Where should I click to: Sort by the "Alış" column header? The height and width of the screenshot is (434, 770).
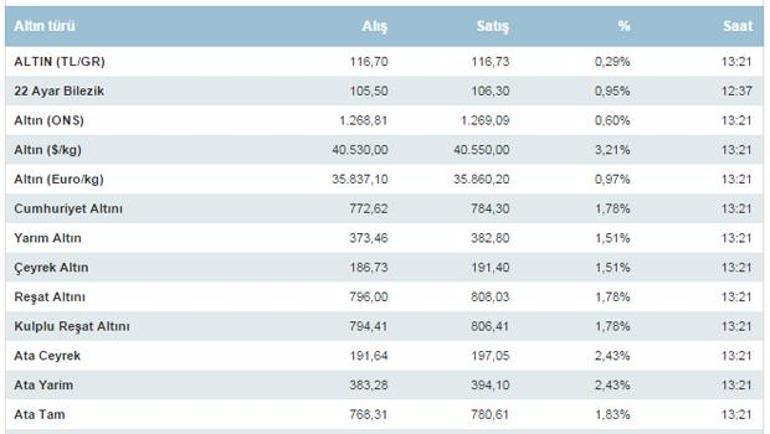[374, 26]
